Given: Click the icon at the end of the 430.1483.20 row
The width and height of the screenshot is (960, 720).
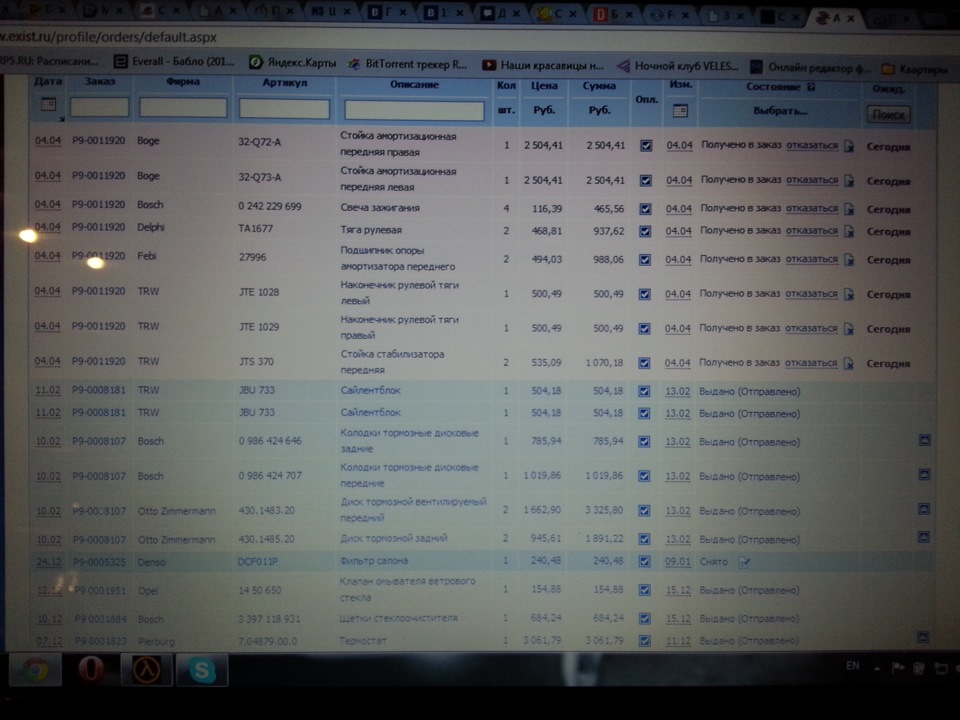Looking at the screenshot, I should [924, 509].
